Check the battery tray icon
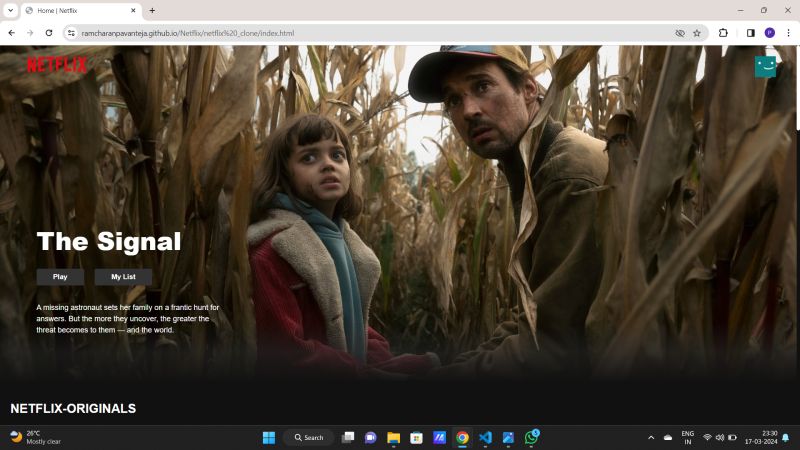Viewport: 800px width, 450px height. tap(732, 438)
